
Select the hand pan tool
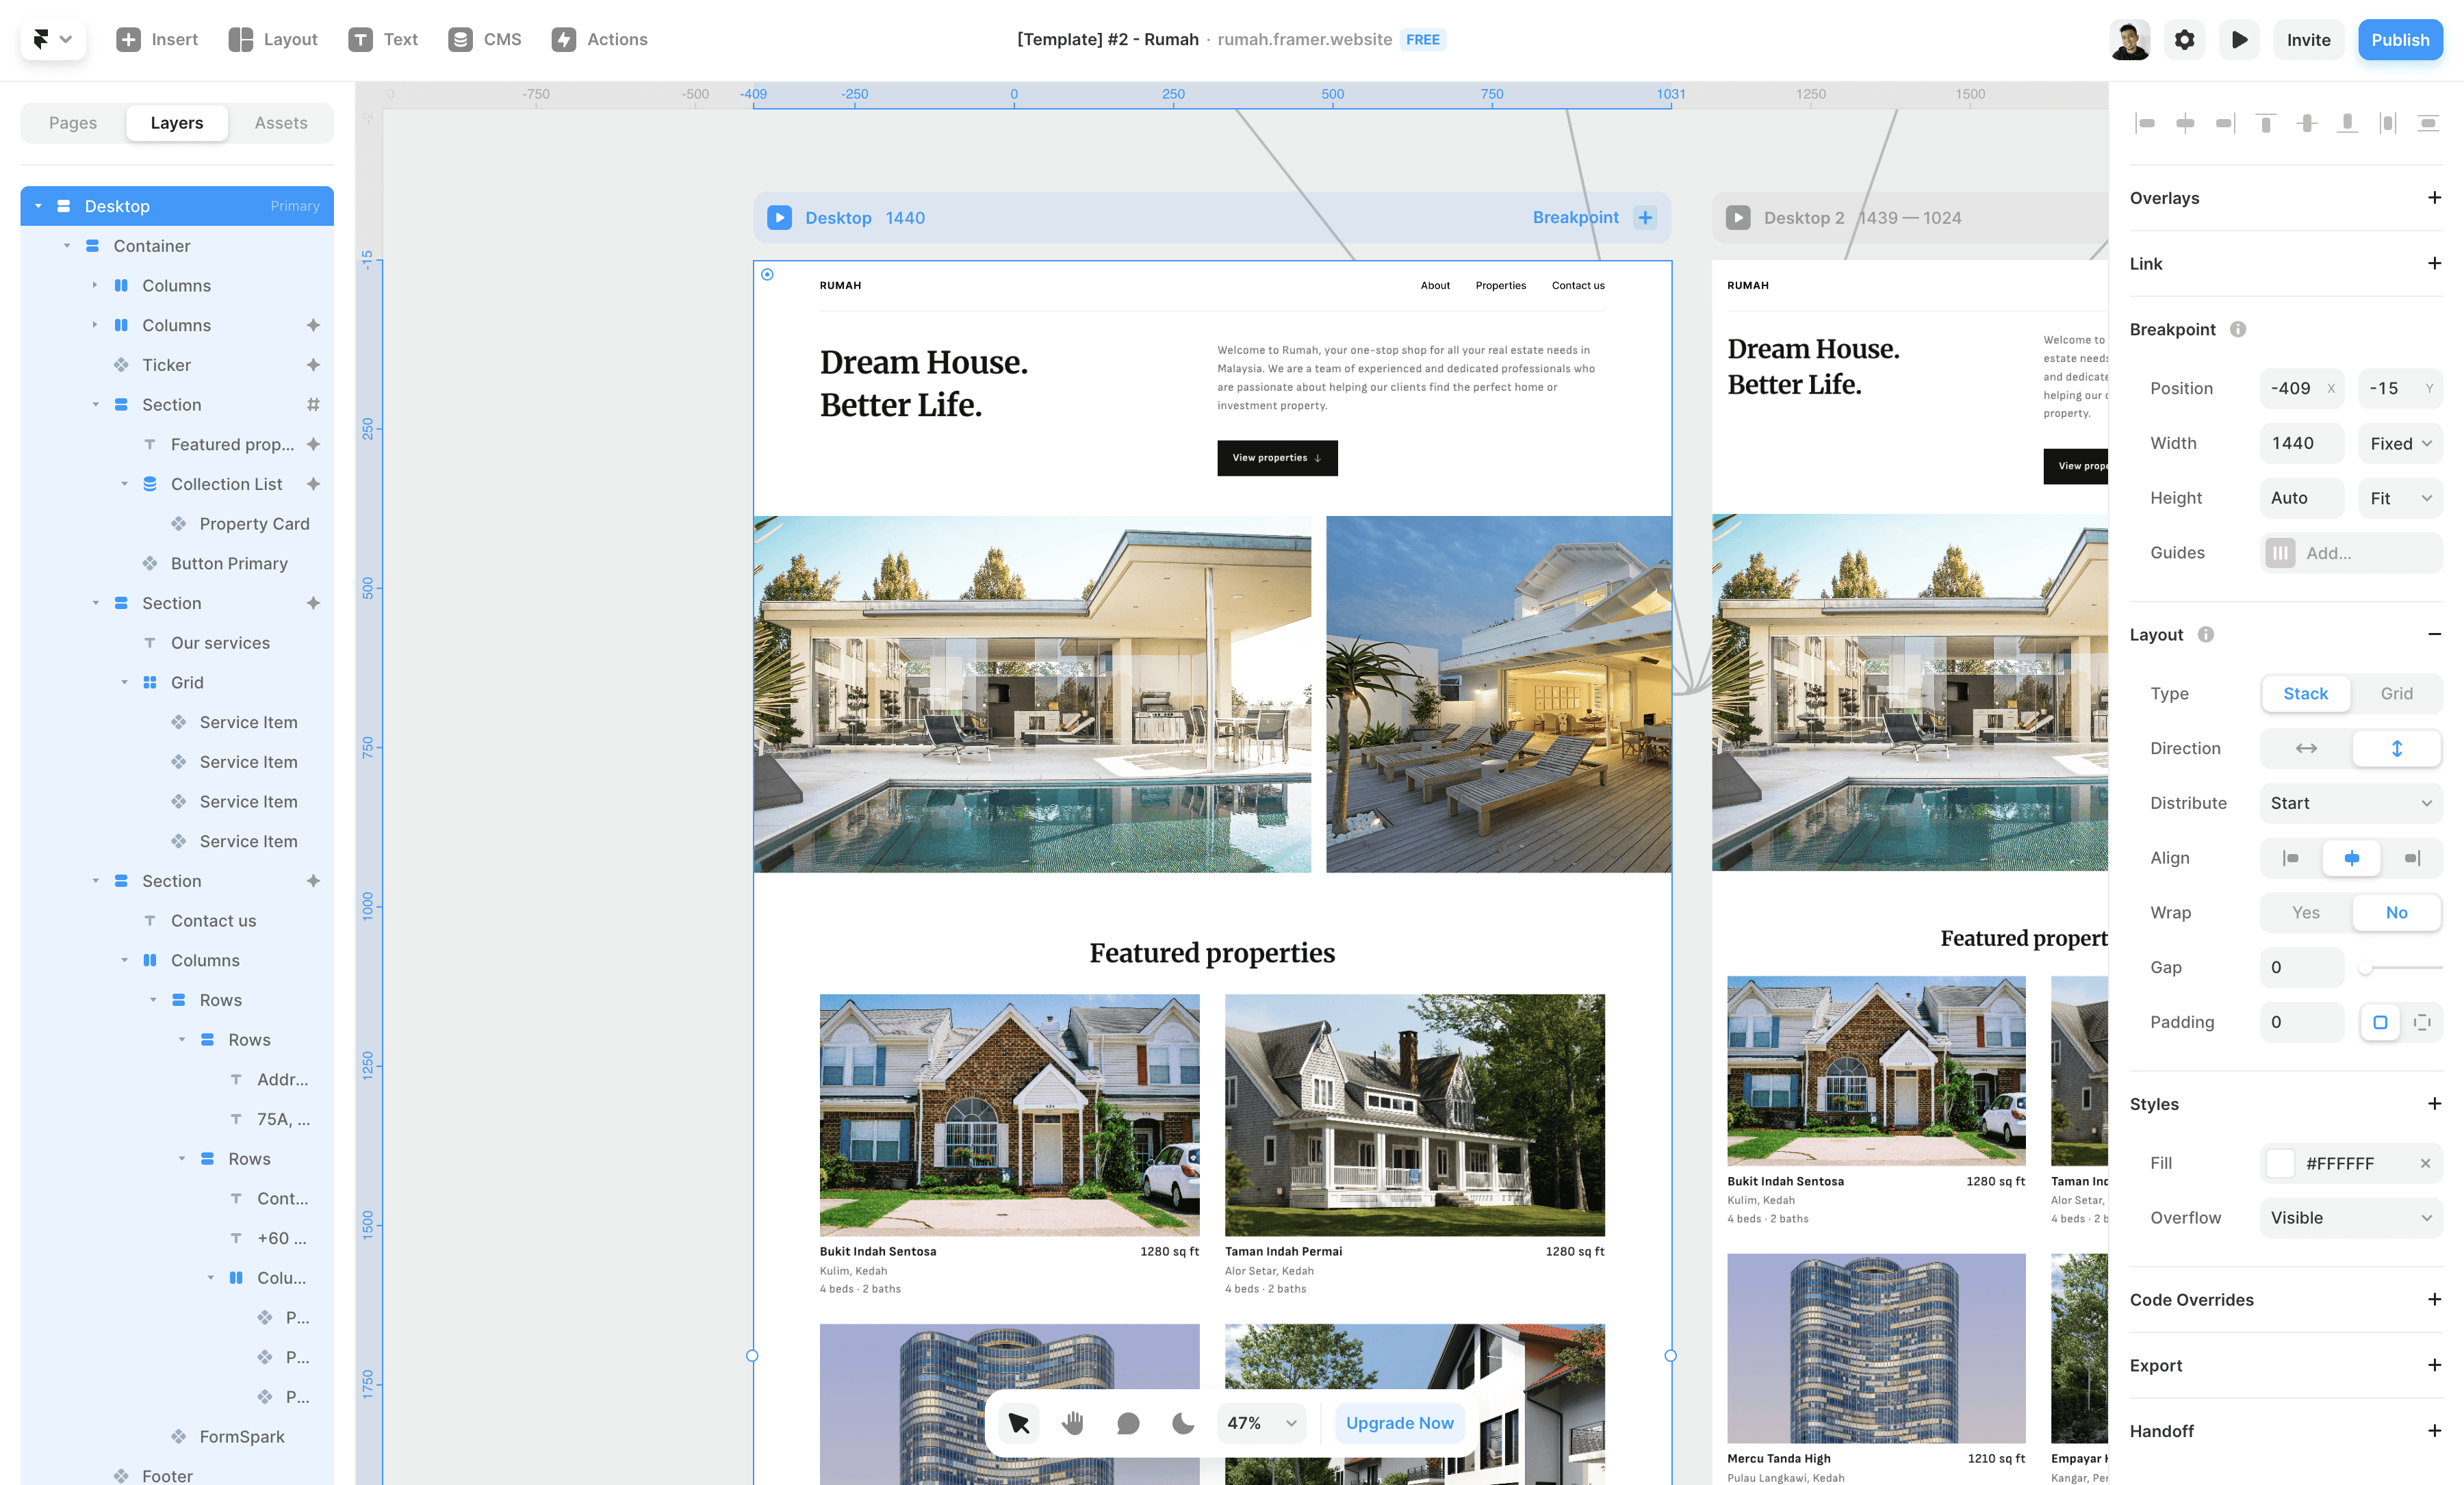pyautogui.click(x=1073, y=1423)
